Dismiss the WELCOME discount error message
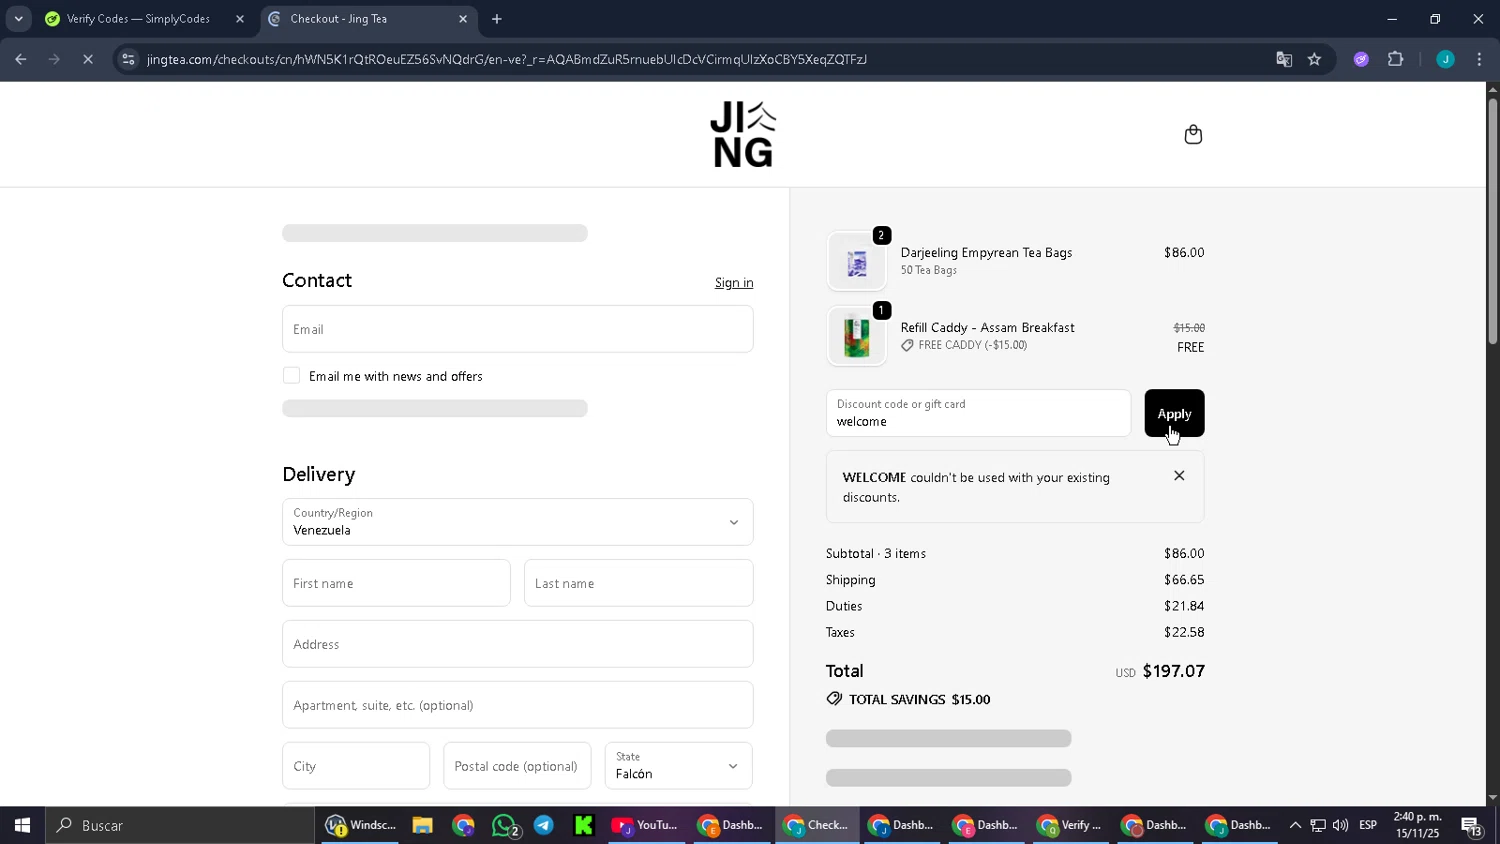The image size is (1500, 844). [1179, 476]
